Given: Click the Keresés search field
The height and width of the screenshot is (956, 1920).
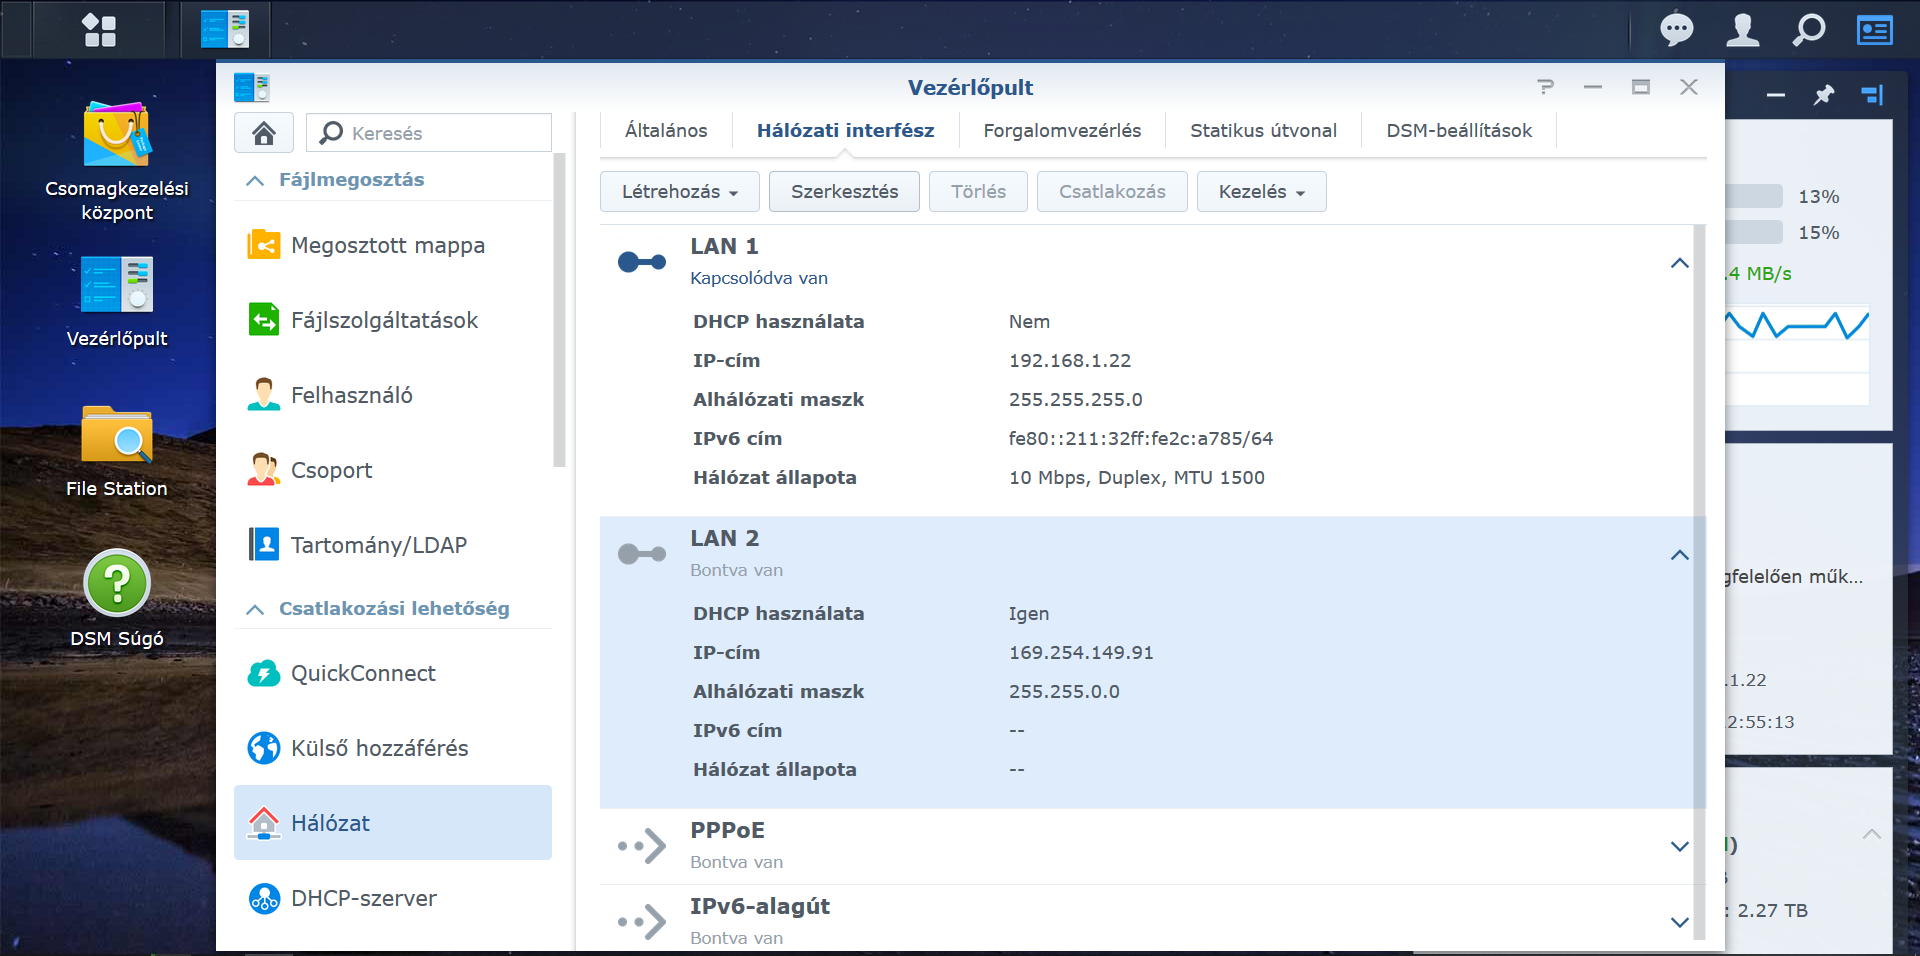Looking at the screenshot, I should [429, 133].
